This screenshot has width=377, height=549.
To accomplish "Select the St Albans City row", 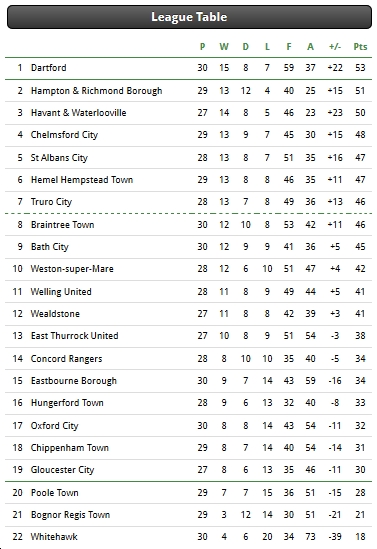I will [x=188, y=158].
